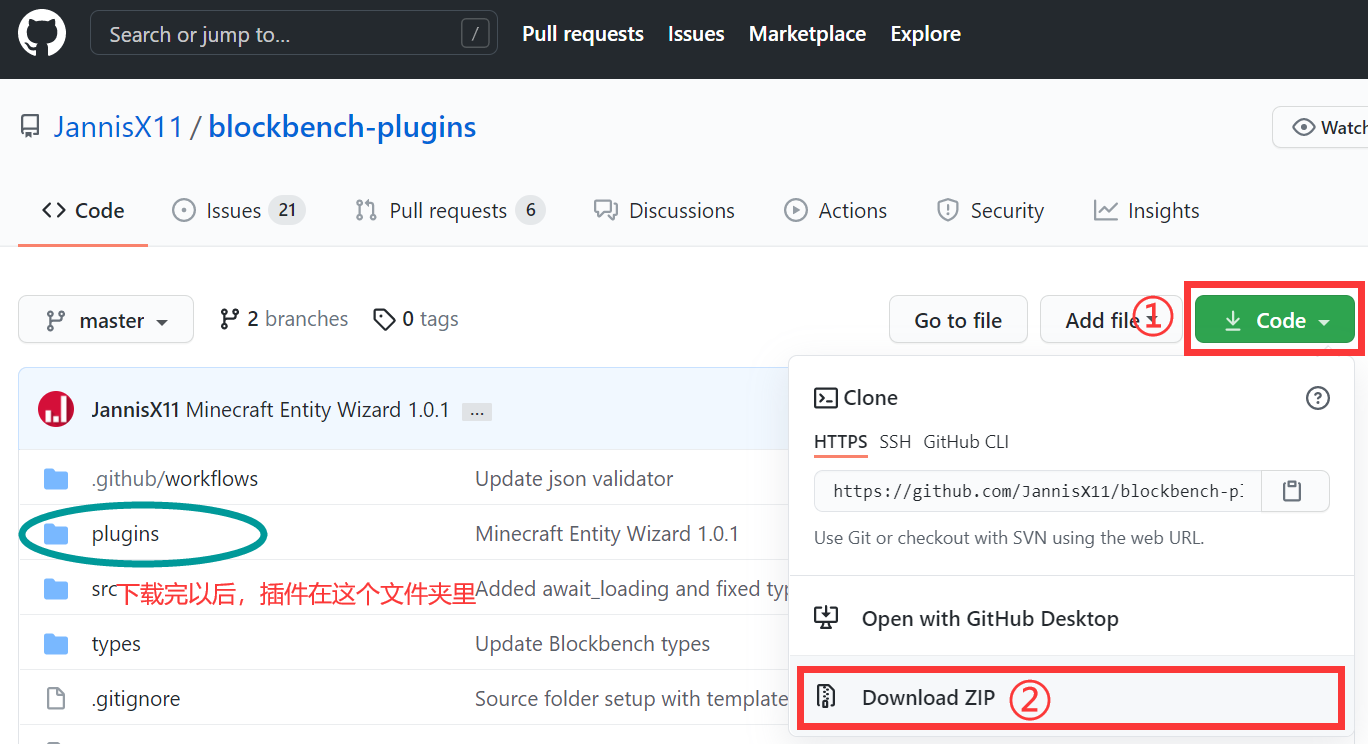The height and width of the screenshot is (744, 1368).
Task: Open the GitHub home logo
Action: pyautogui.click(x=42, y=34)
